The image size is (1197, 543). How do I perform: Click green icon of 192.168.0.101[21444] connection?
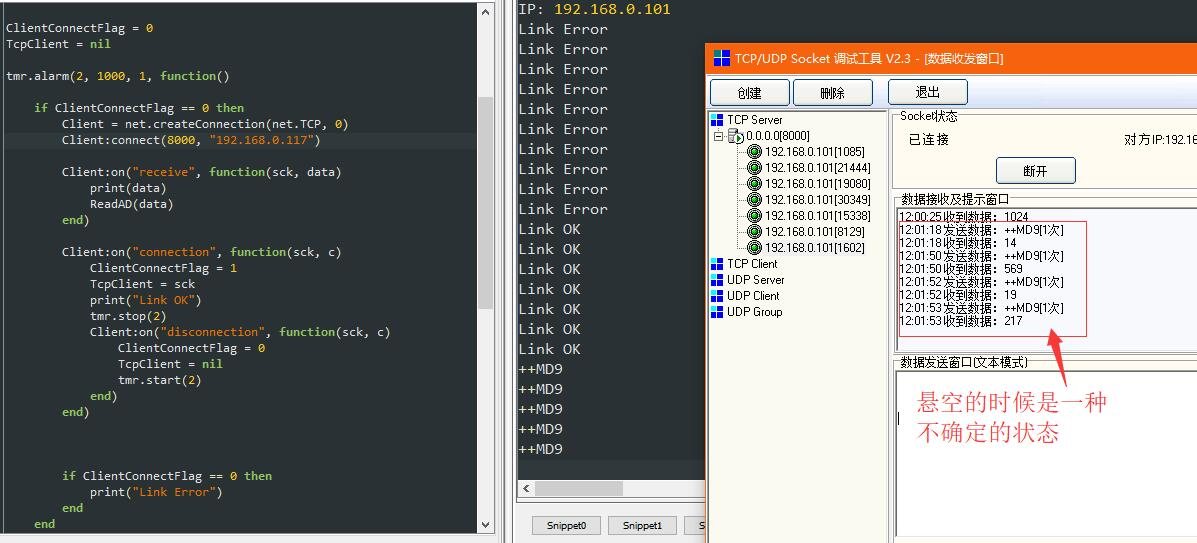click(x=754, y=168)
